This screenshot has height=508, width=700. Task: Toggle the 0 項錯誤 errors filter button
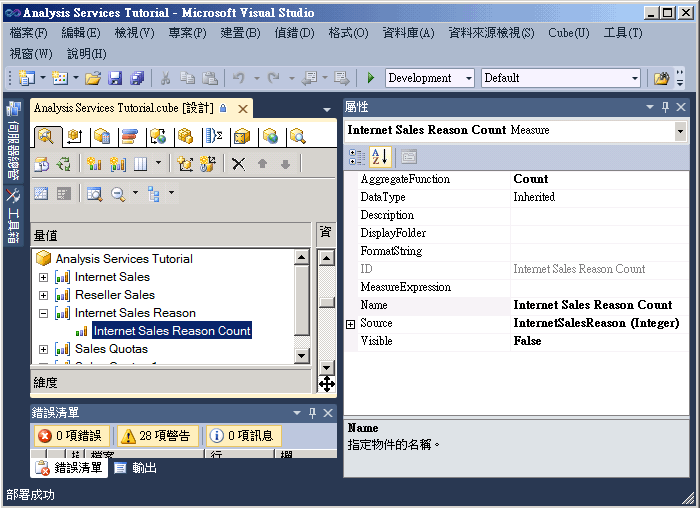click(71, 436)
